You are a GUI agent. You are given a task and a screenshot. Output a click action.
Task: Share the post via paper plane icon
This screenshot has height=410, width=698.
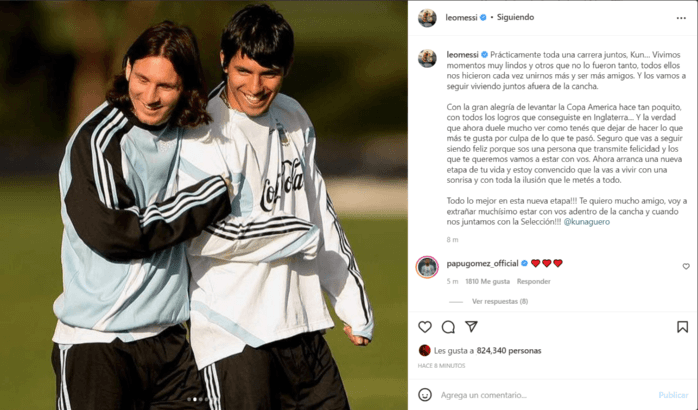(471, 327)
